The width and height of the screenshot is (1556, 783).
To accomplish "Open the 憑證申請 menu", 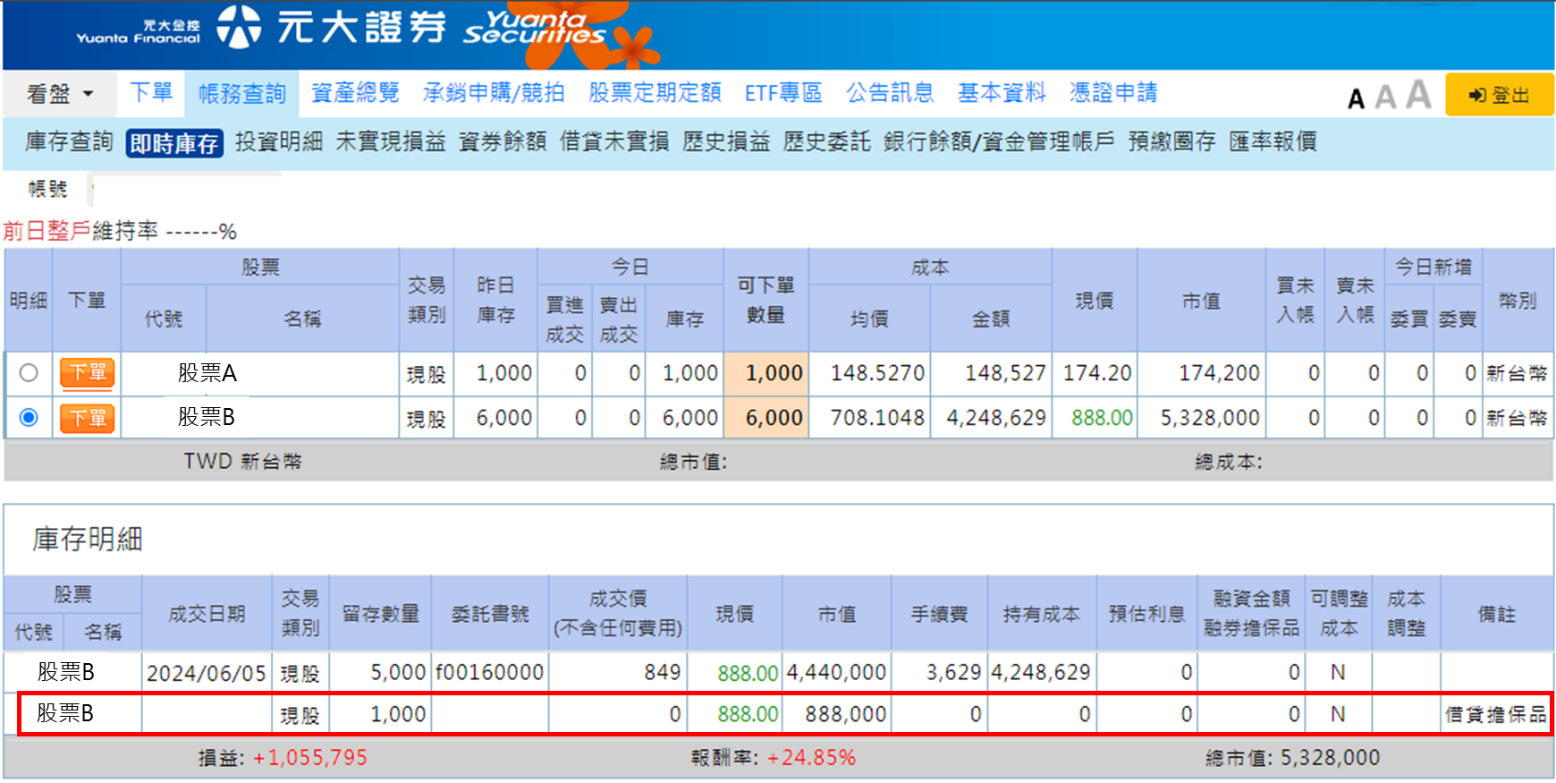I will (1113, 93).
